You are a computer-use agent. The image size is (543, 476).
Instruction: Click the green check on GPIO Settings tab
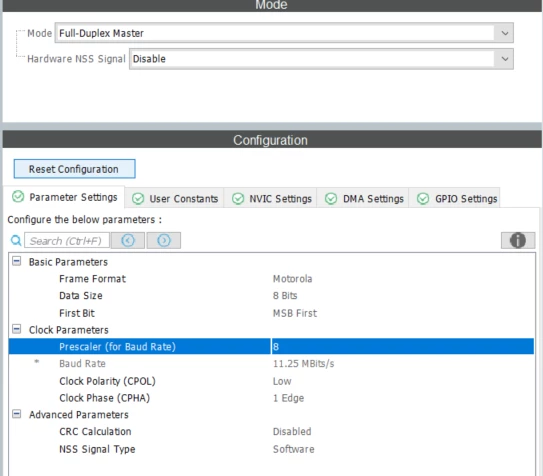point(423,199)
